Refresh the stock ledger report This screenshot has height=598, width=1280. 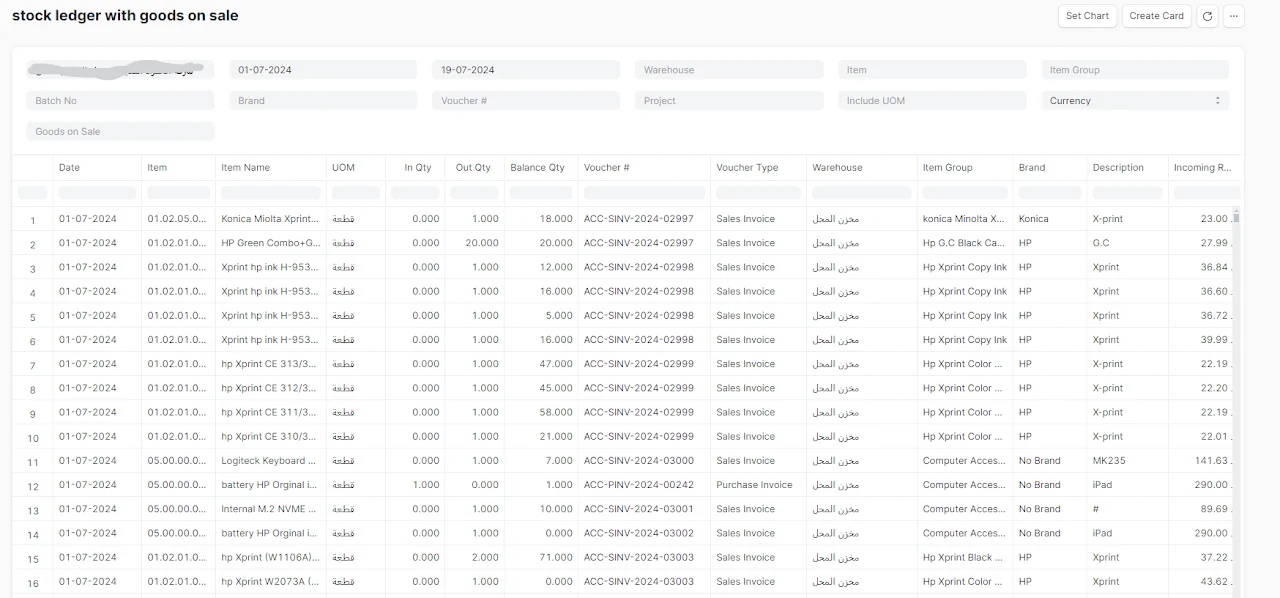click(1207, 16)
